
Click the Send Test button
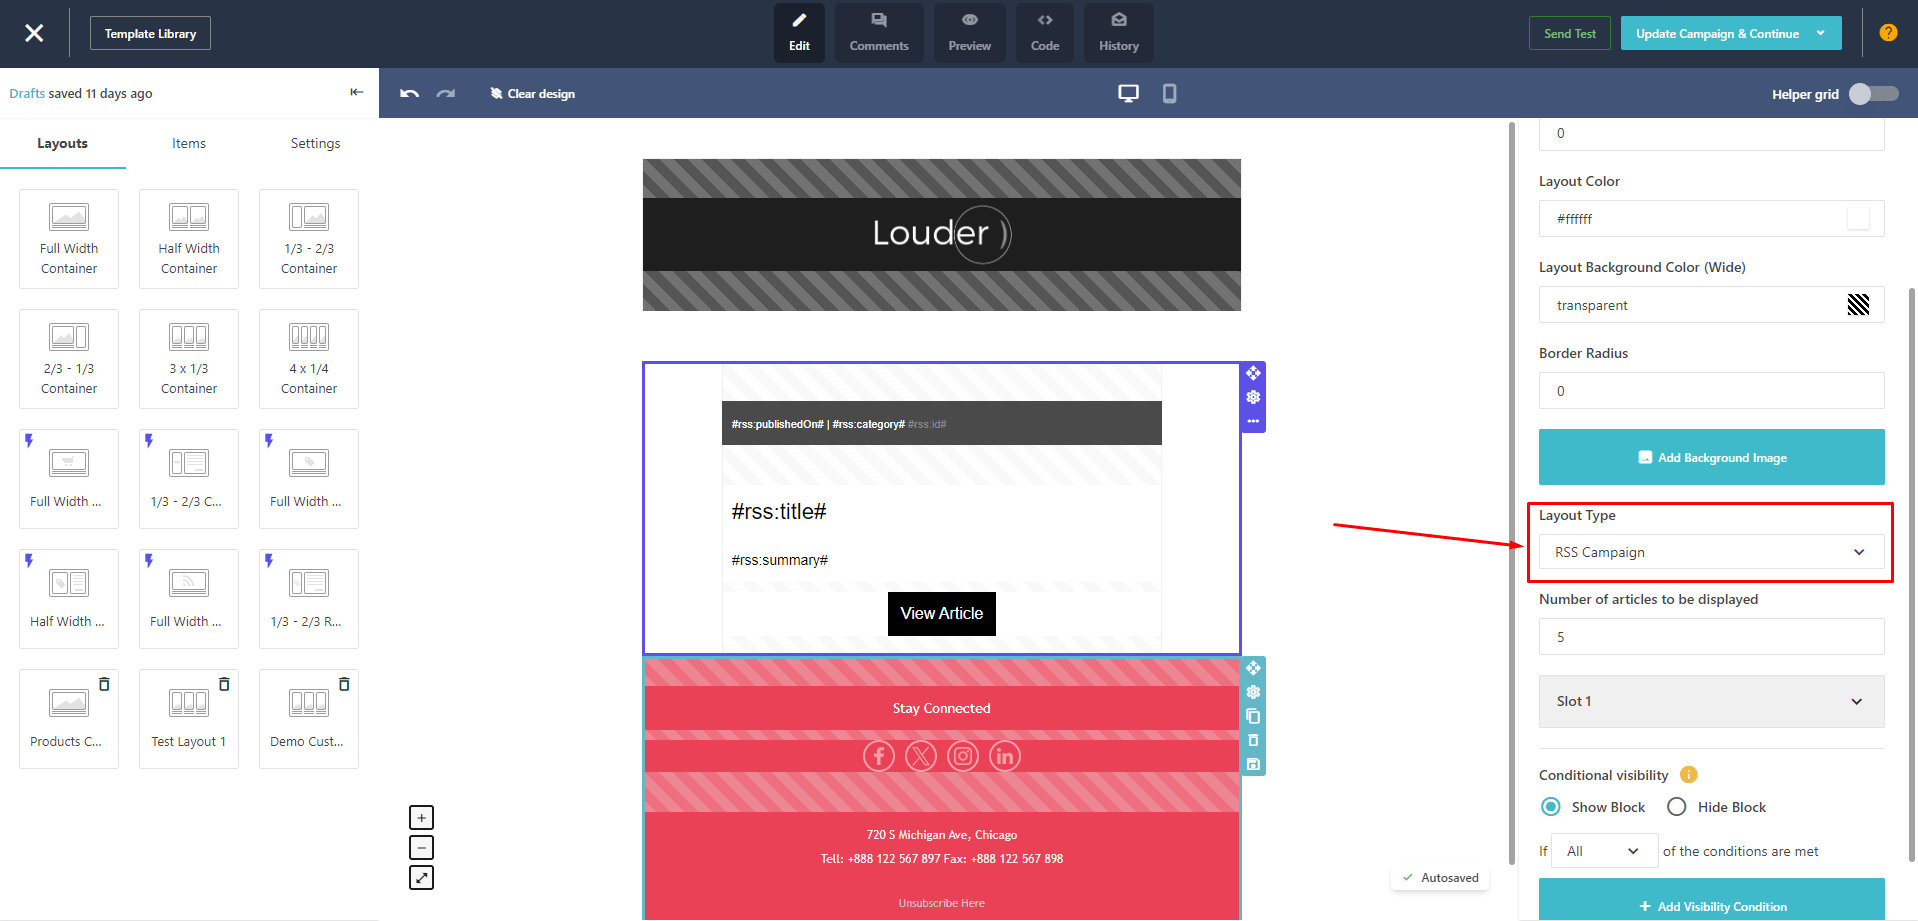click(1569, 33)
